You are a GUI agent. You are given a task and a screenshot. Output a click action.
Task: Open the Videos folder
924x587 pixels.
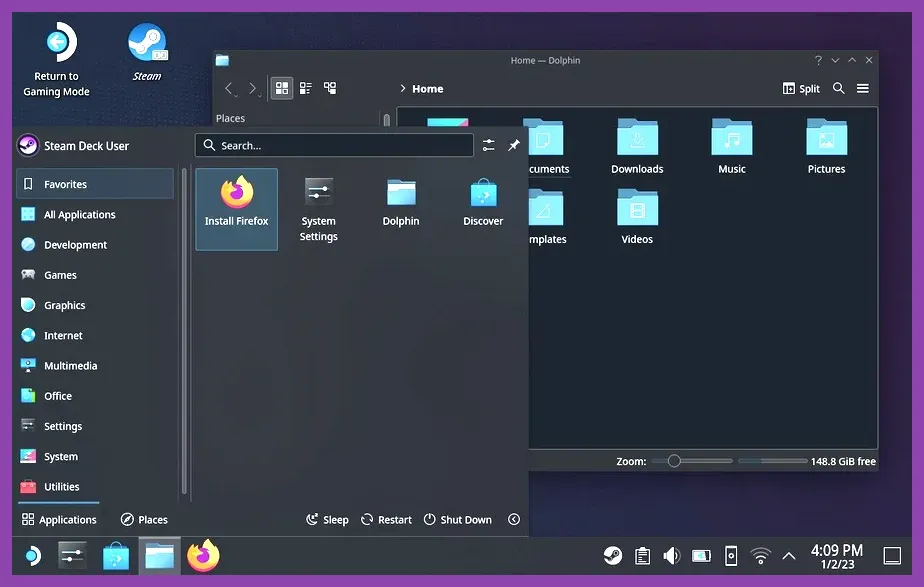click(637, 216)
